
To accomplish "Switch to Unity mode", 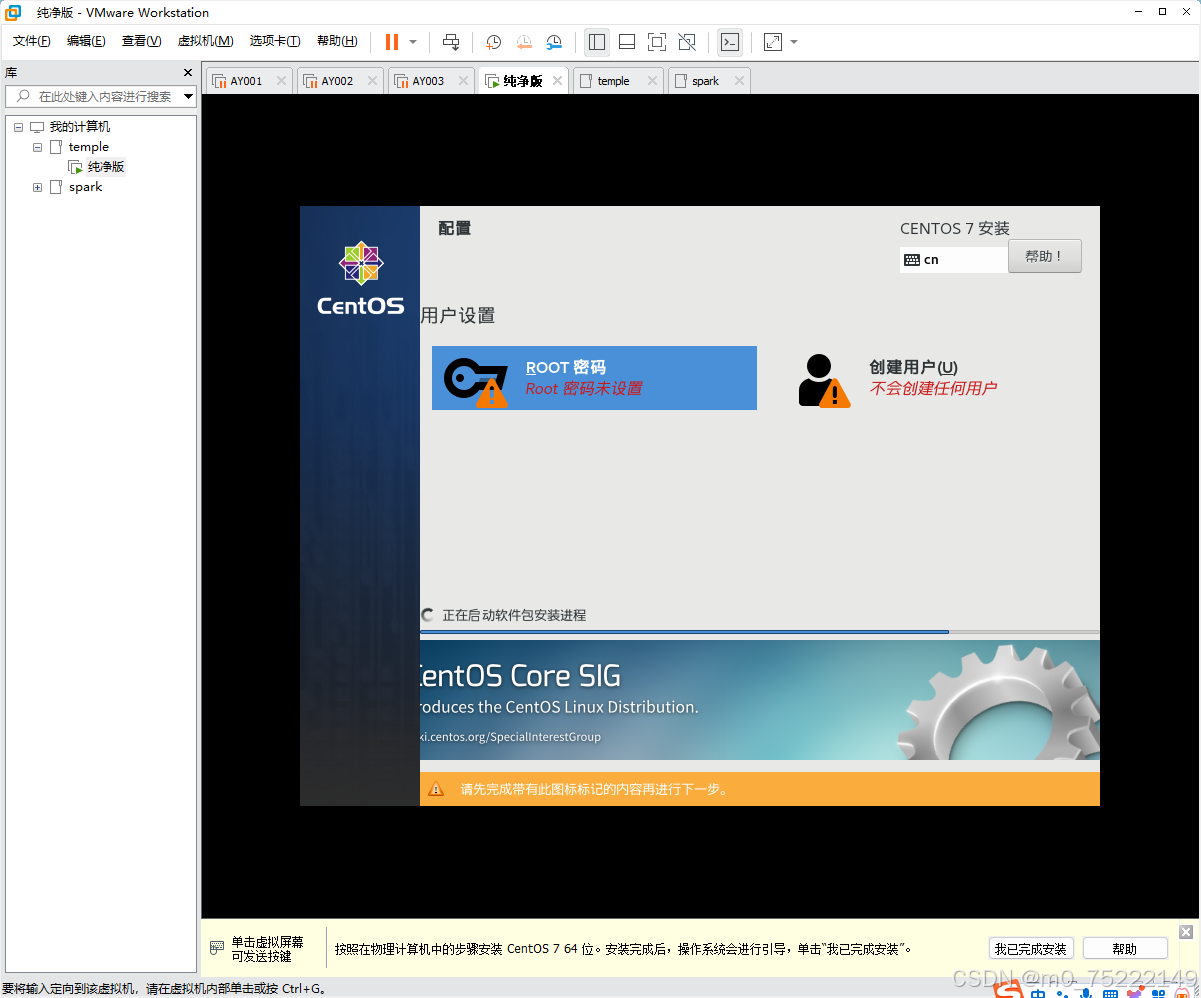I will coord(687,42).
